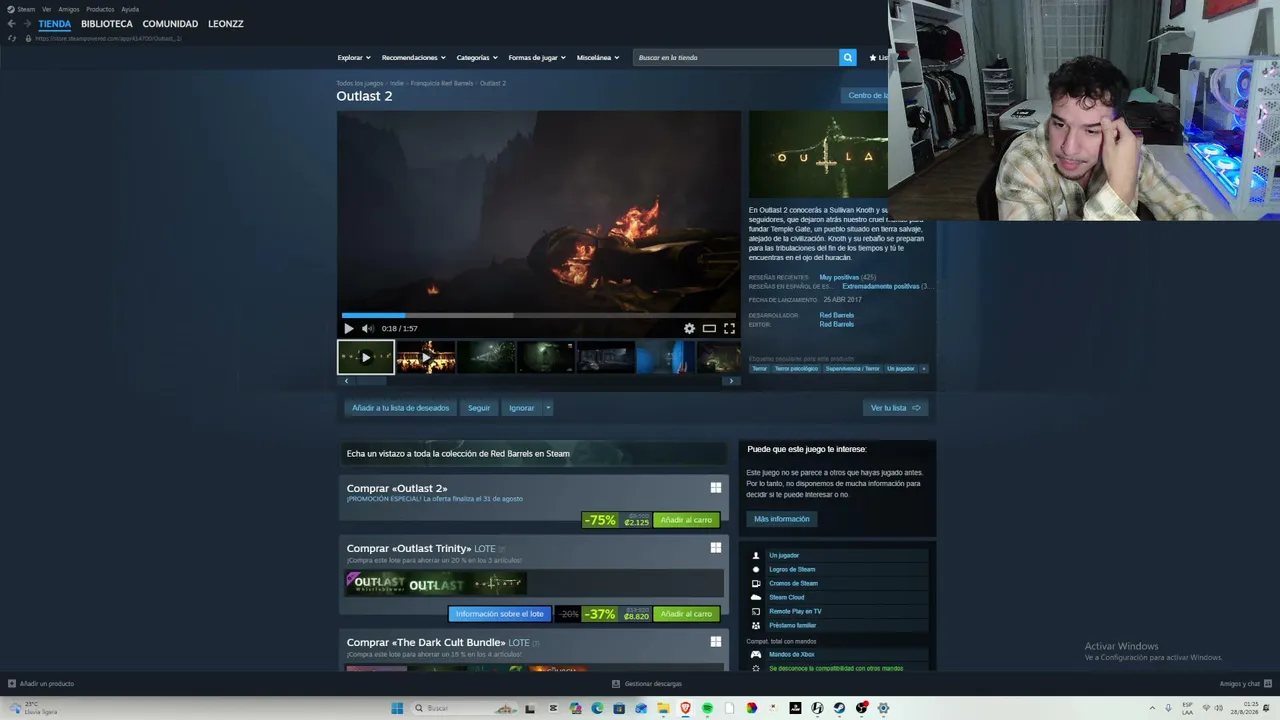1280x720 pixels.
Task: Select the second trailer thumbnail with fire
Action: click(426, 357)
